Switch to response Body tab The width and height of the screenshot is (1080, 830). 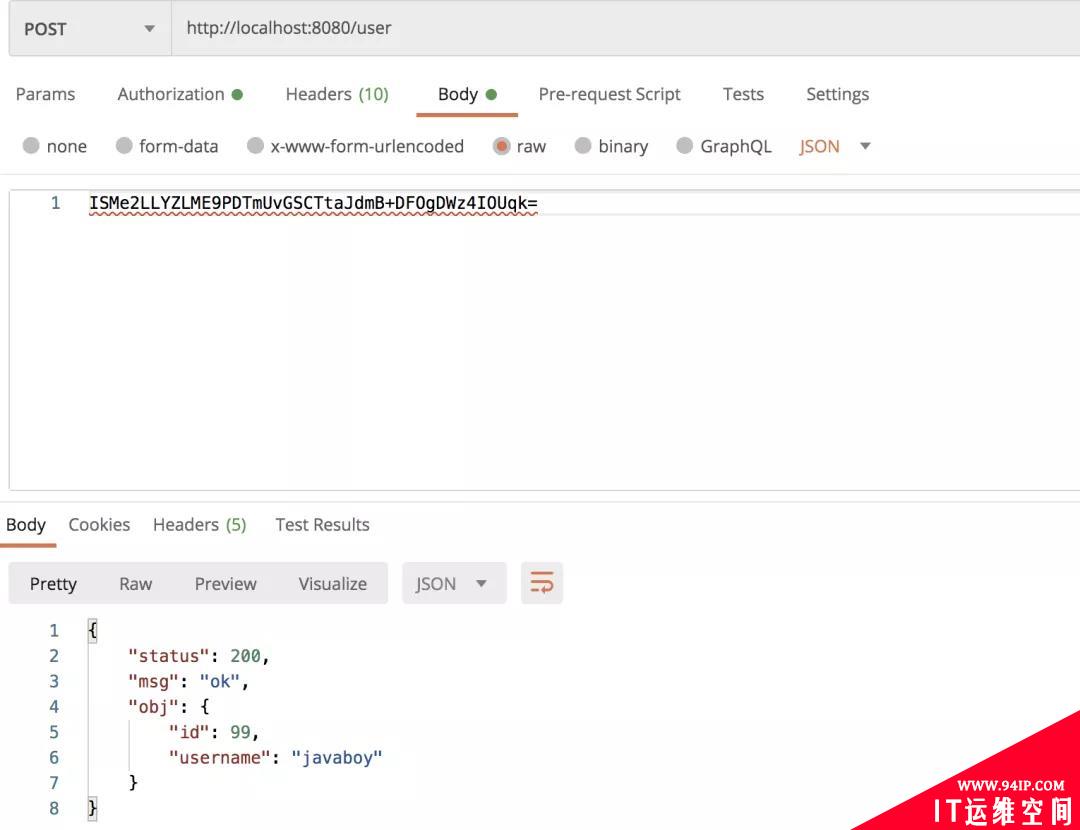[x=25, y=525]
